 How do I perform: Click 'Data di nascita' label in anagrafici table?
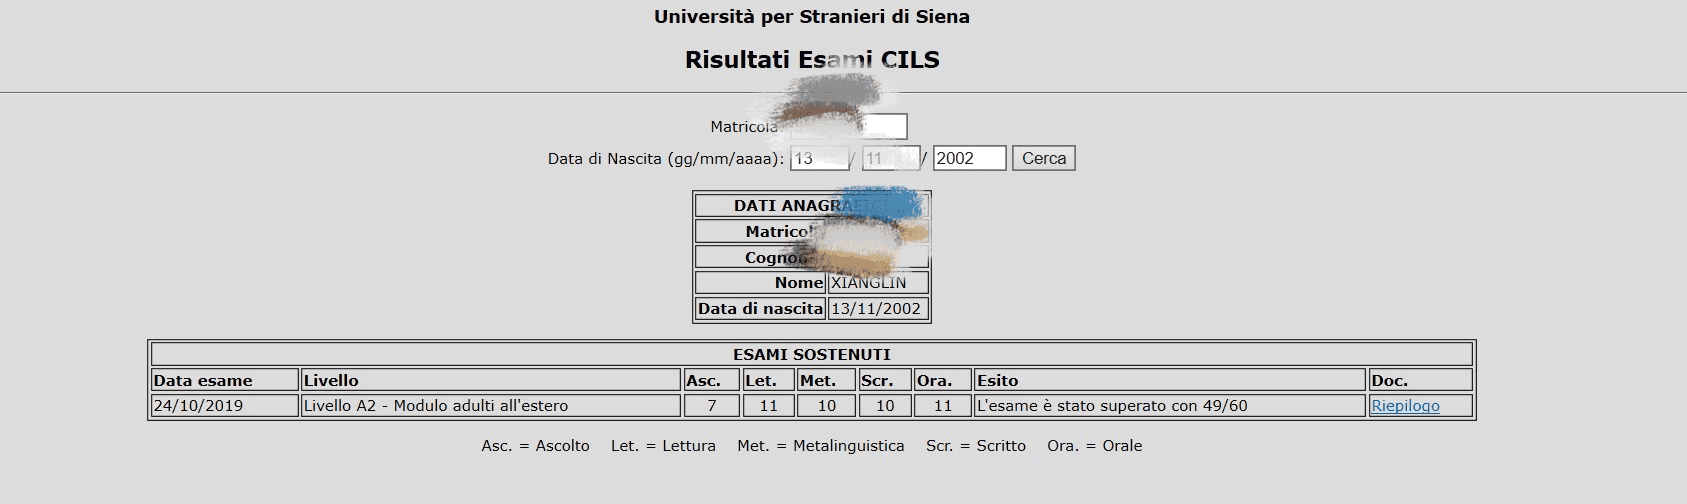[x=760, y=309]
